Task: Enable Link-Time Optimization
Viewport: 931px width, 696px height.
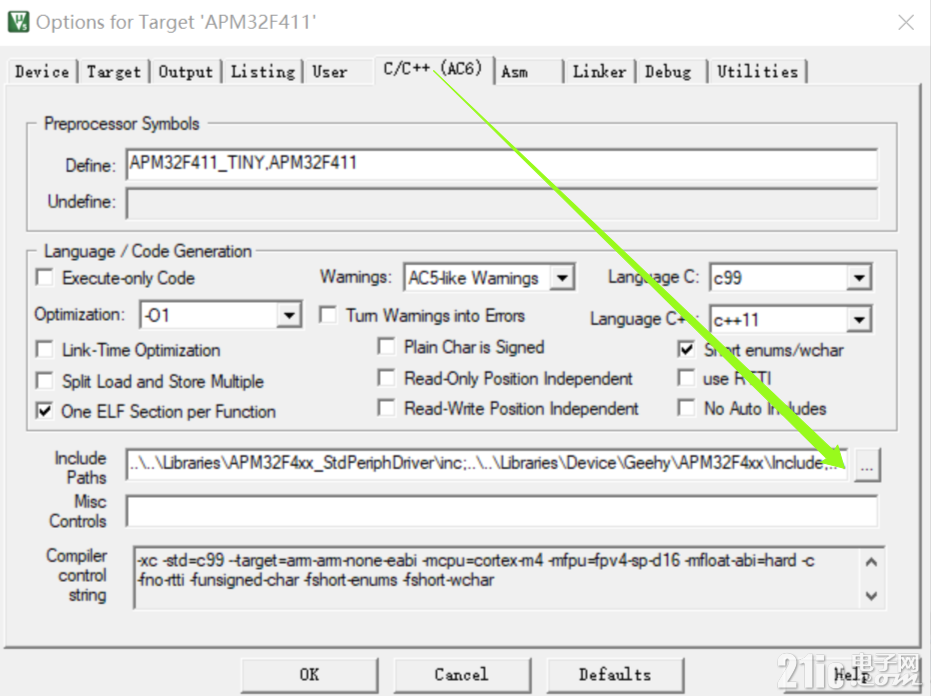Action: click(x=45, y=349)
